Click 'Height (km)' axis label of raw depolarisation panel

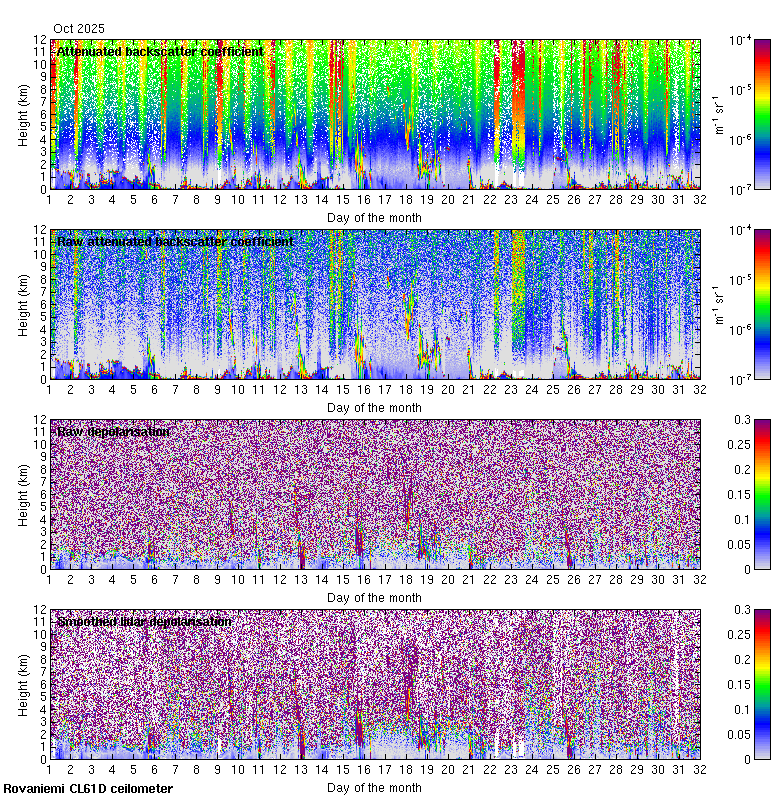click(x=25, y=494)
